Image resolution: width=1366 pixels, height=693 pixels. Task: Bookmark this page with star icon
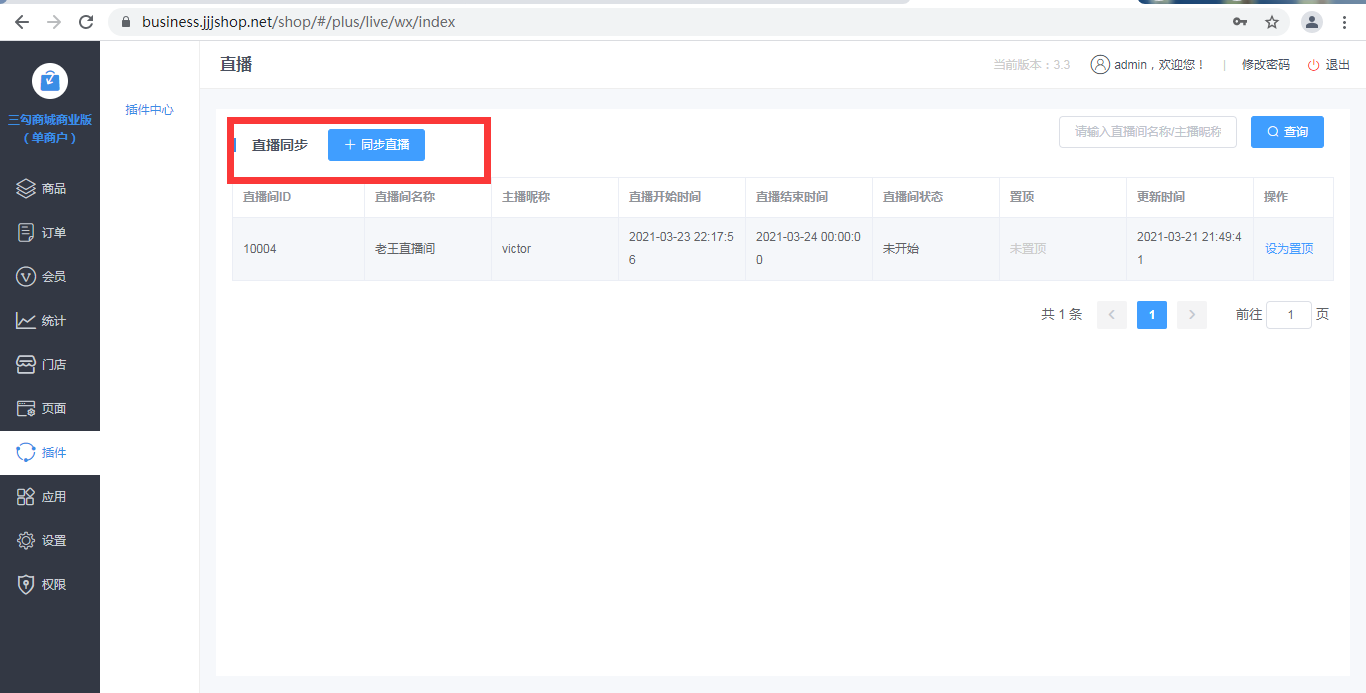(x=1272, y=22)
